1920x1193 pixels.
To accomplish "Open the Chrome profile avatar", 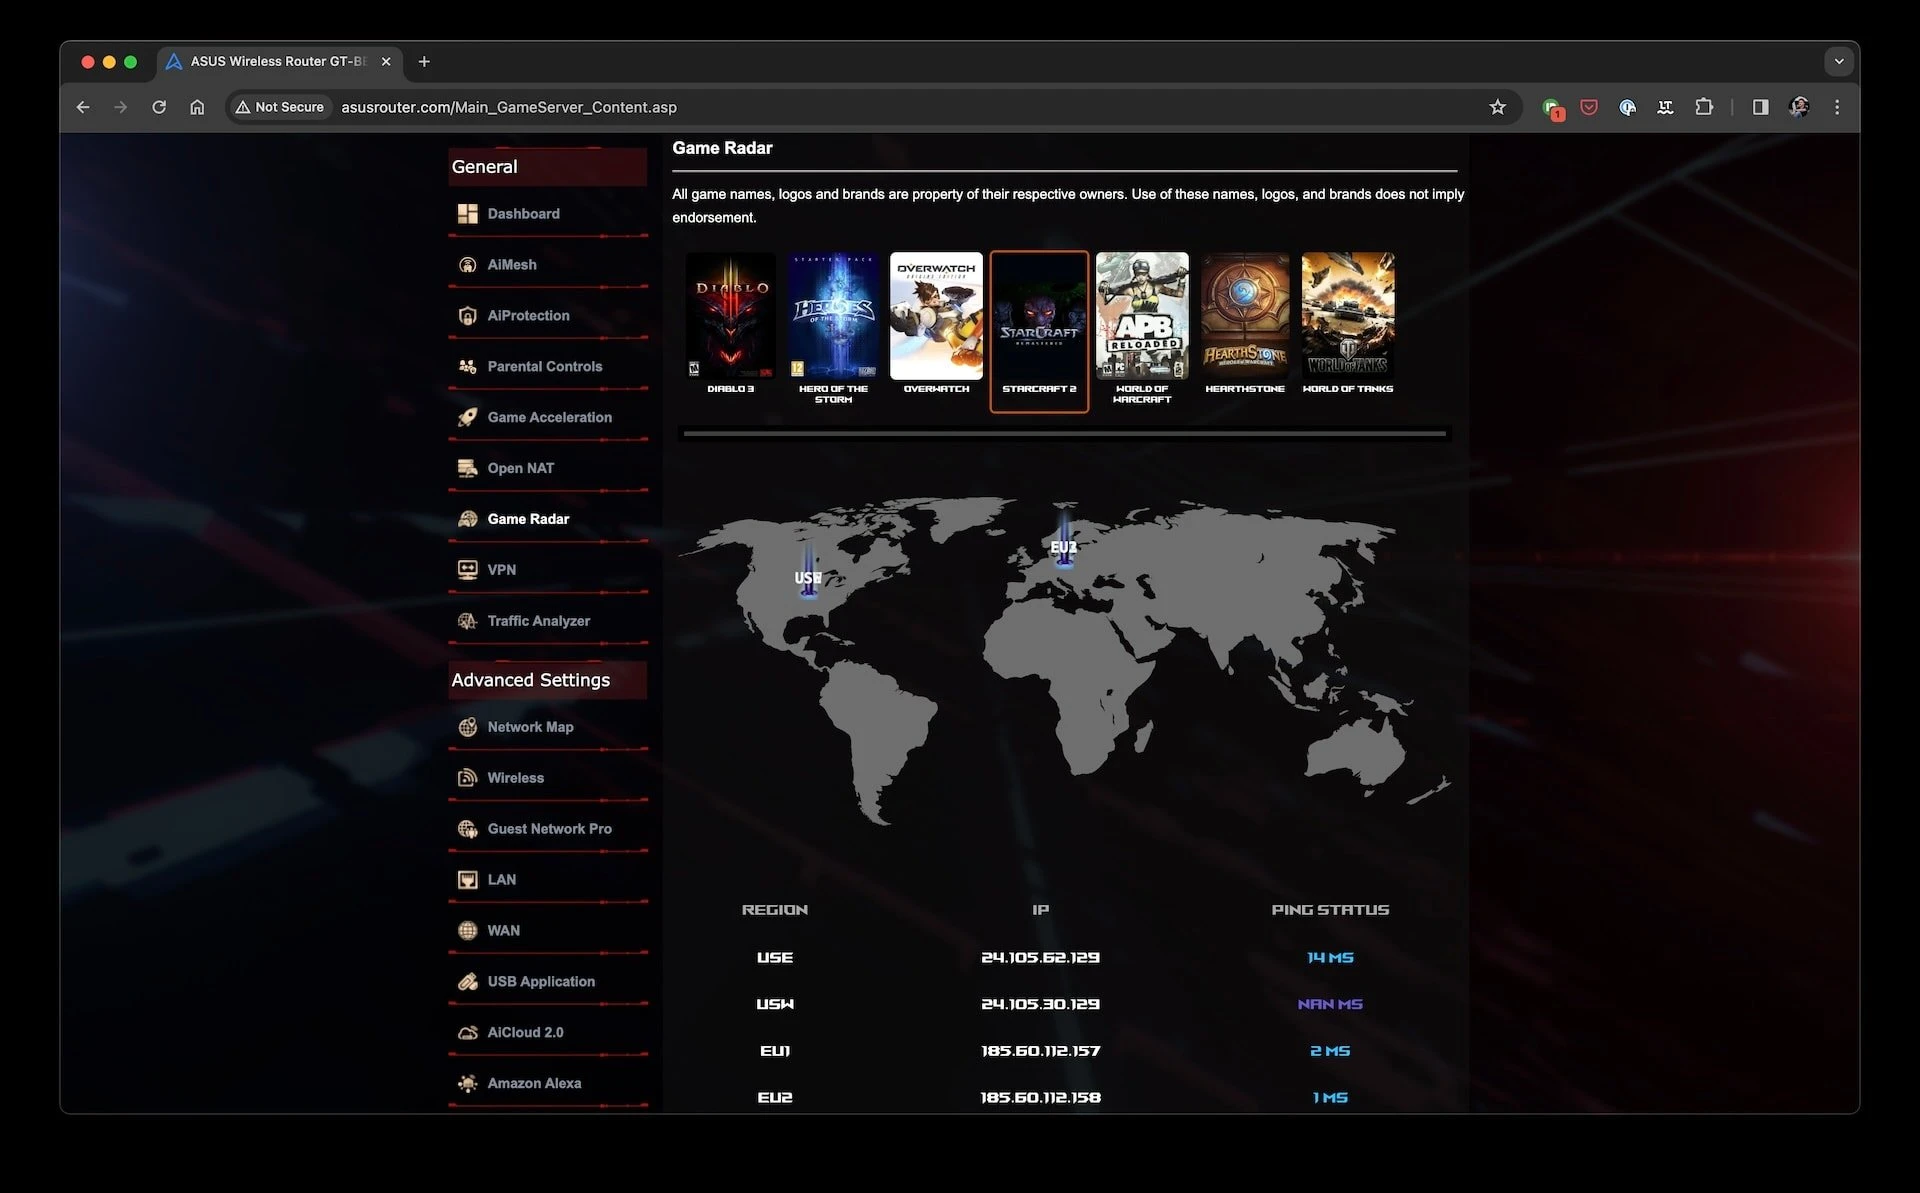I will tap(1799, 107).
